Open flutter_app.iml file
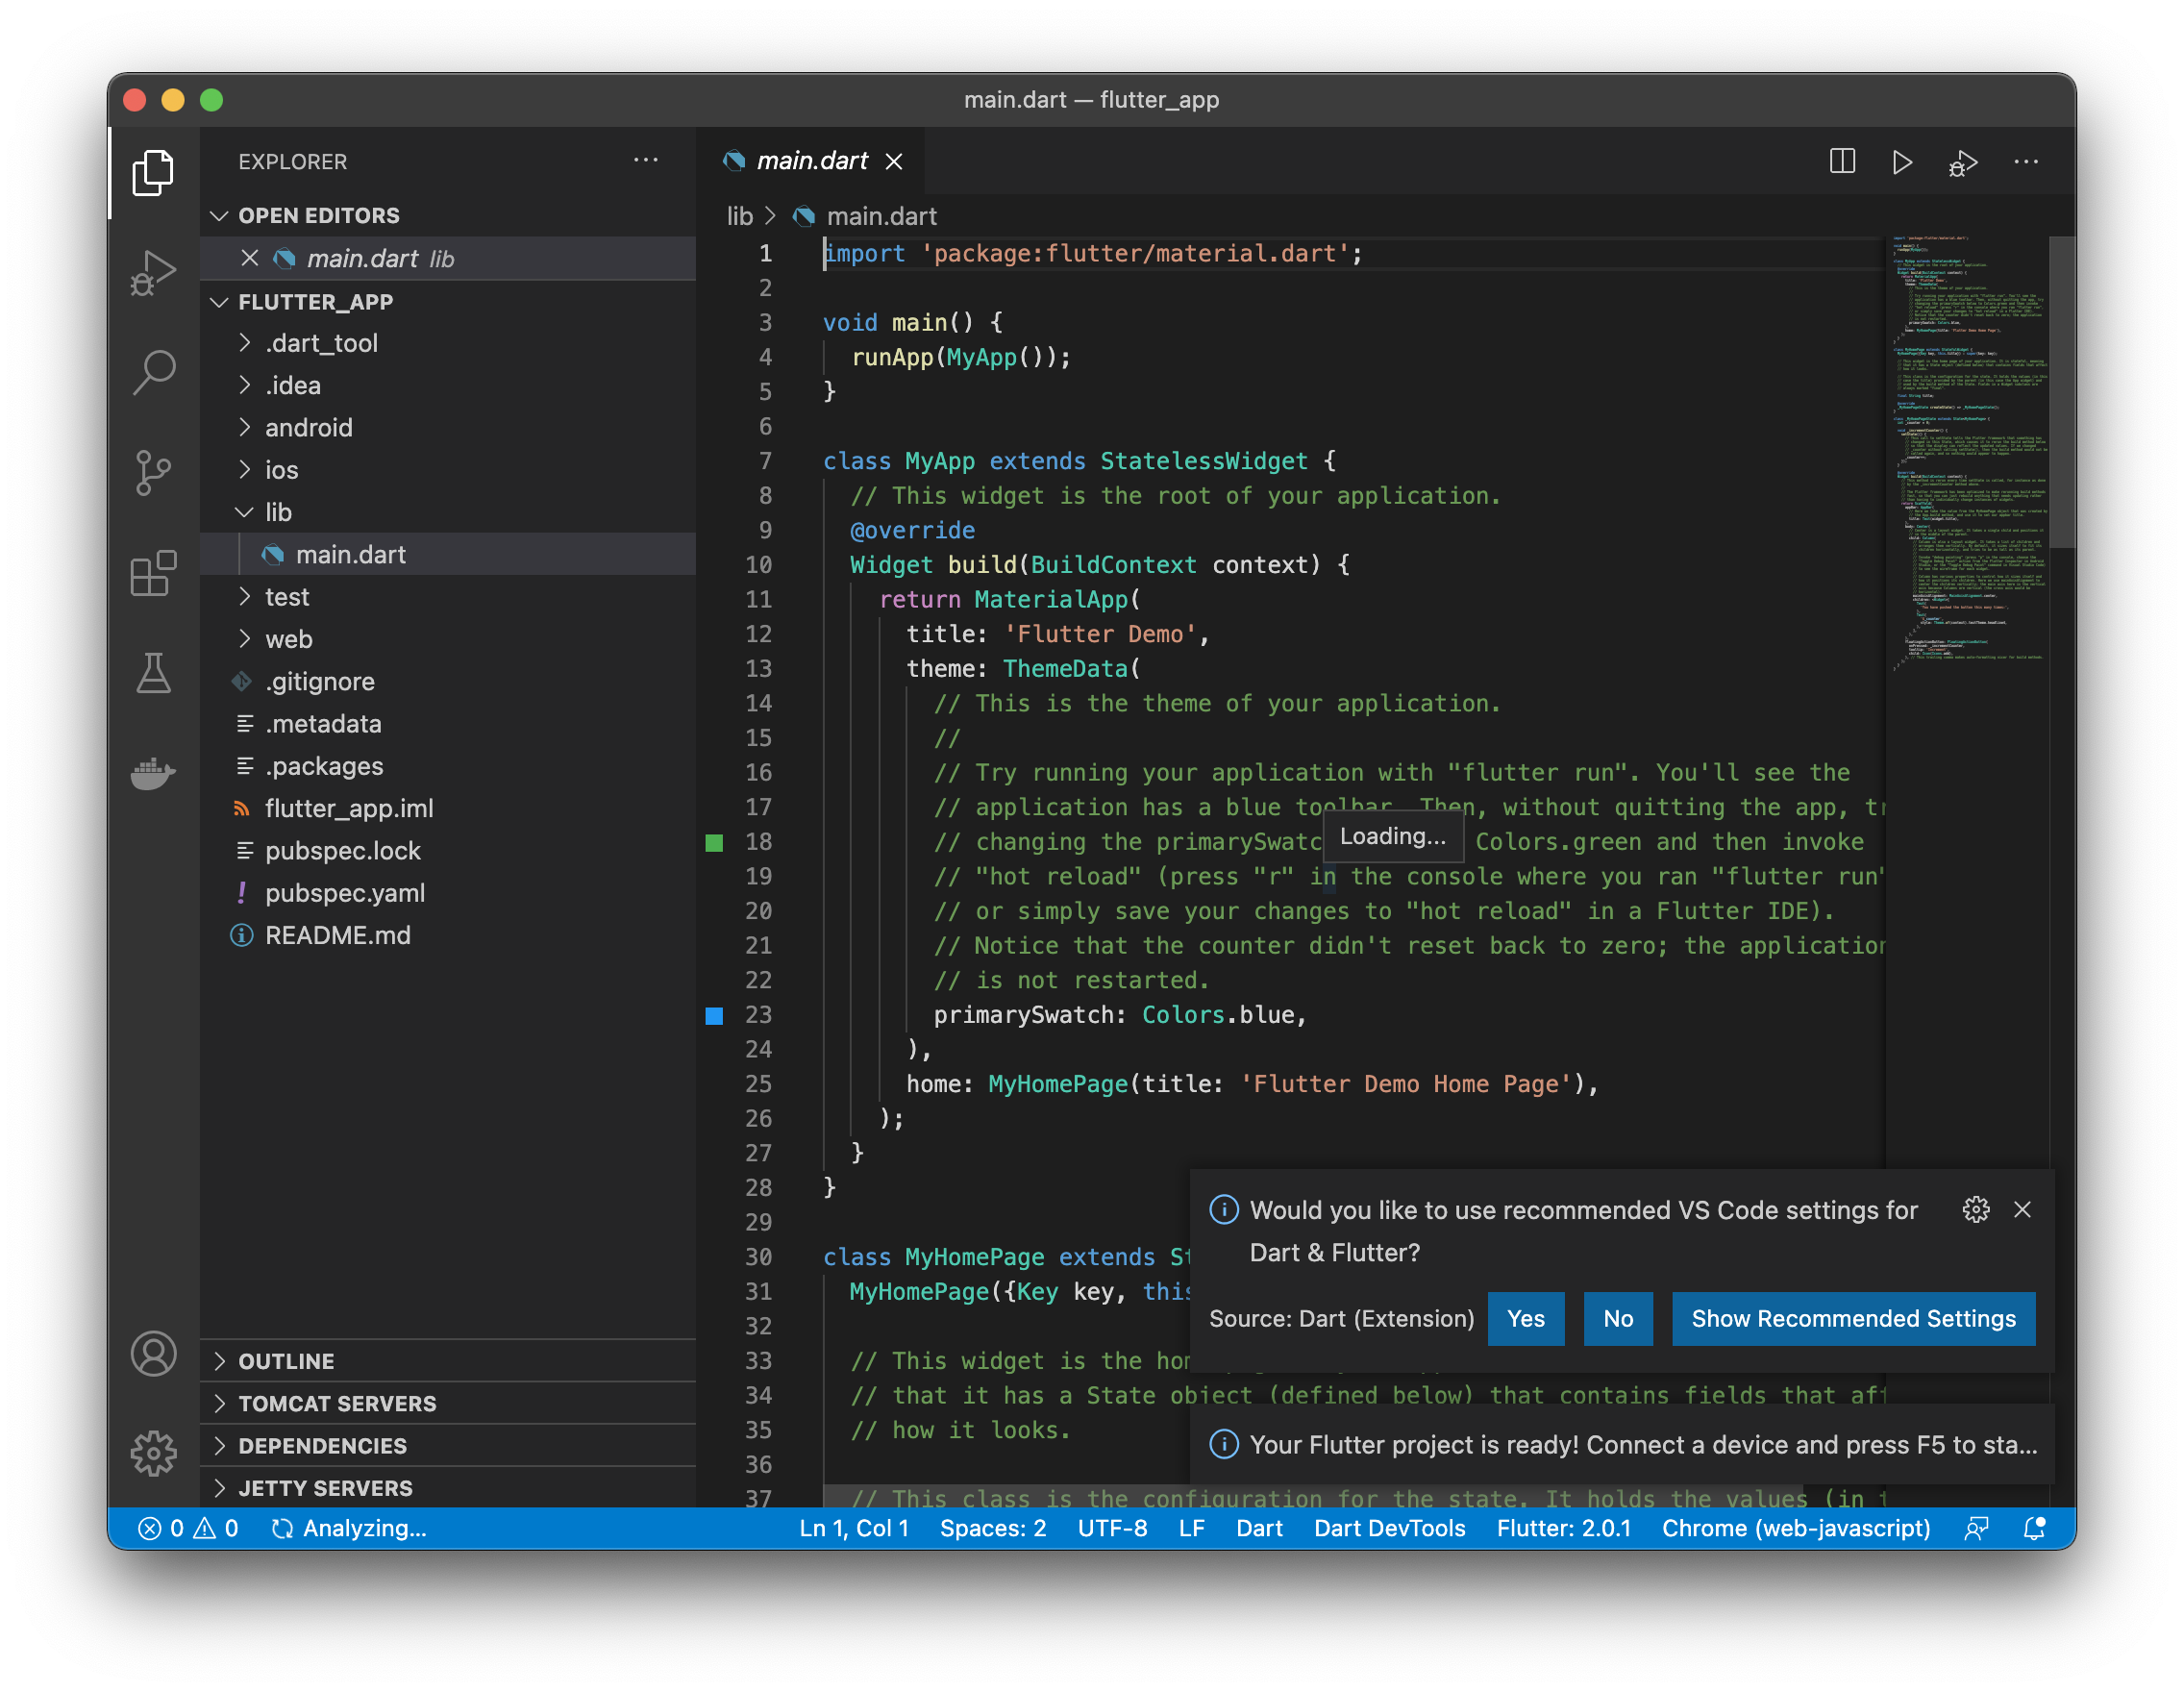Viewport: 2184px width, 1692px height. coord(448,808)
